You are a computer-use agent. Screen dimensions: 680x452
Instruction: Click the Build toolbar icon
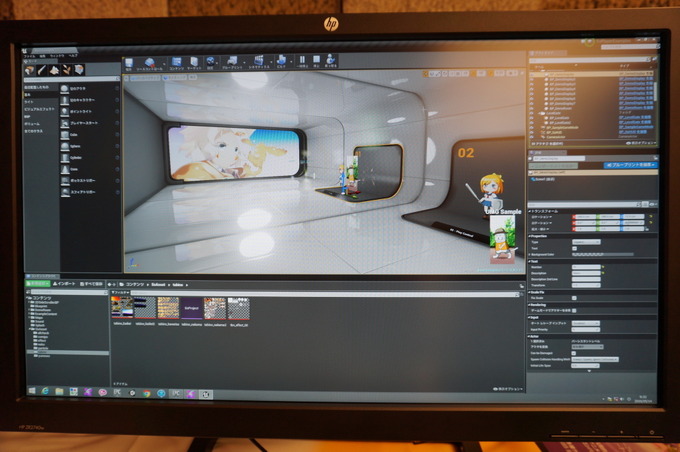click(x=282, y=63)
